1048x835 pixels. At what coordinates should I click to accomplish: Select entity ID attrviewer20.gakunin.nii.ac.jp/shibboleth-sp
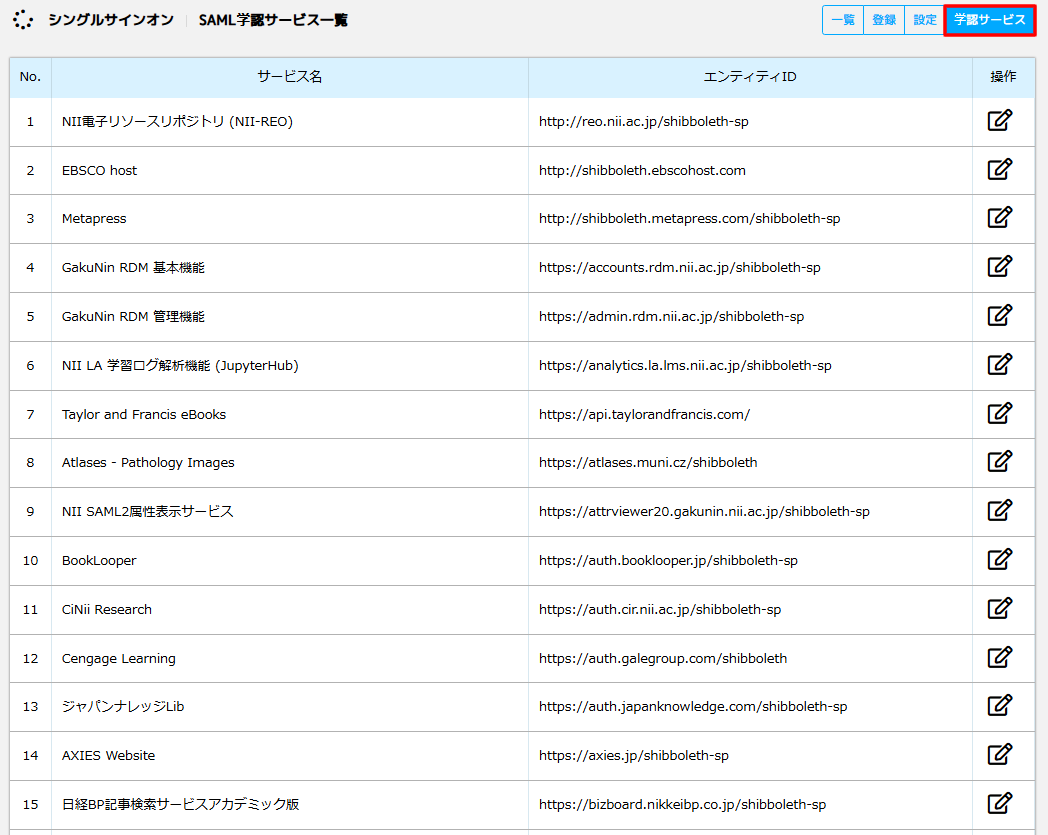(x=704, y=511)
